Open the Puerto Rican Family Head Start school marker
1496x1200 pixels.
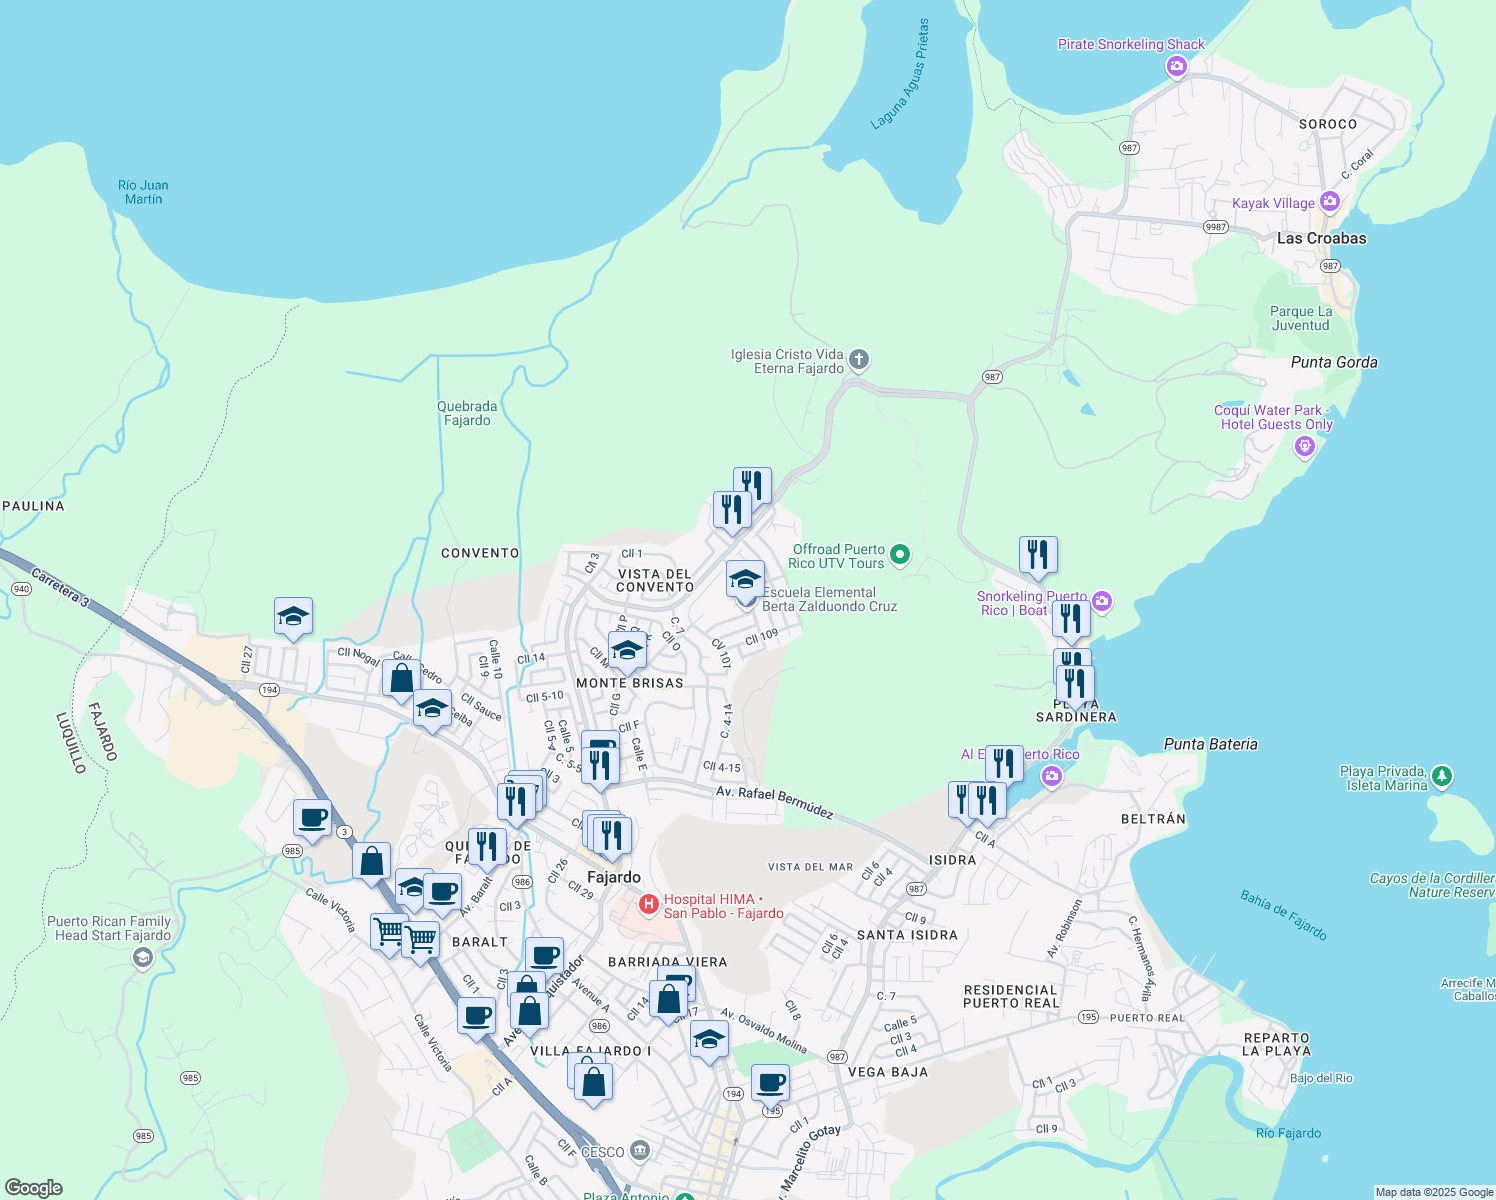pyautogui.click(x=143, y=958)
